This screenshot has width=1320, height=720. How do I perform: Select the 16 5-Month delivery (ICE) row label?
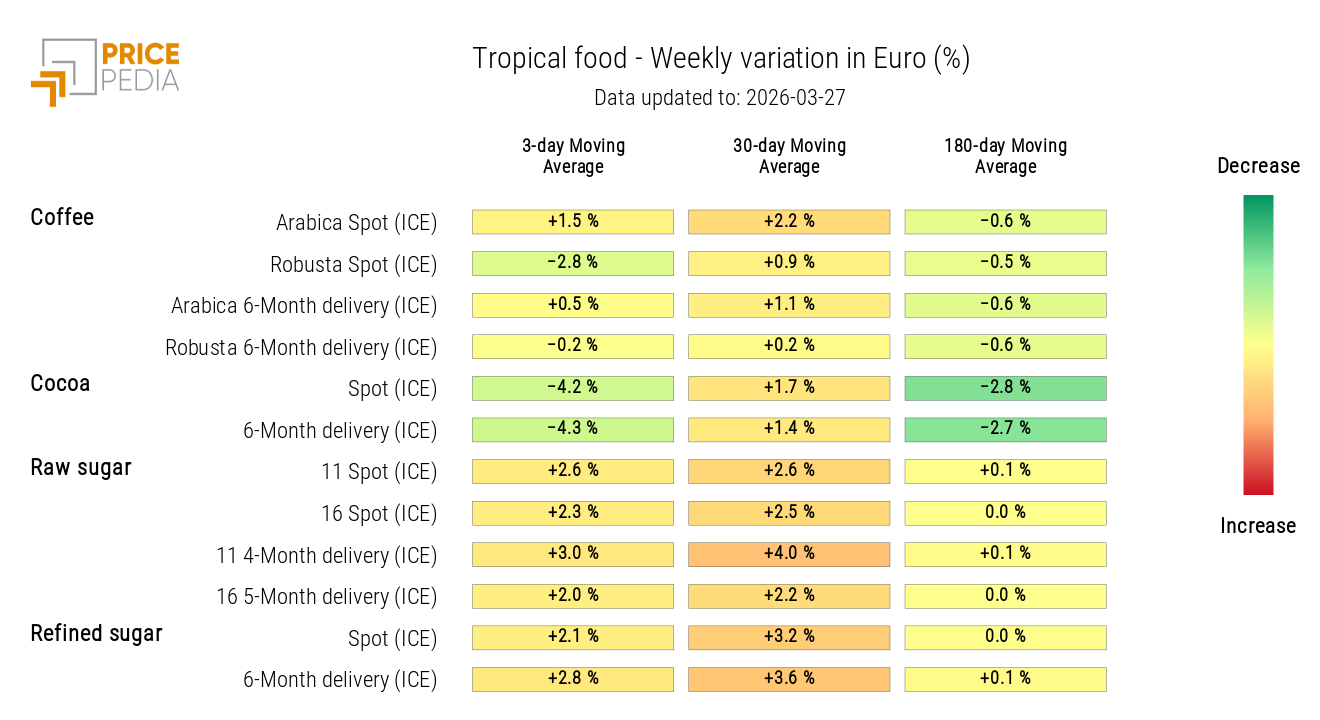pyautogui.click(x=327, y=596)
